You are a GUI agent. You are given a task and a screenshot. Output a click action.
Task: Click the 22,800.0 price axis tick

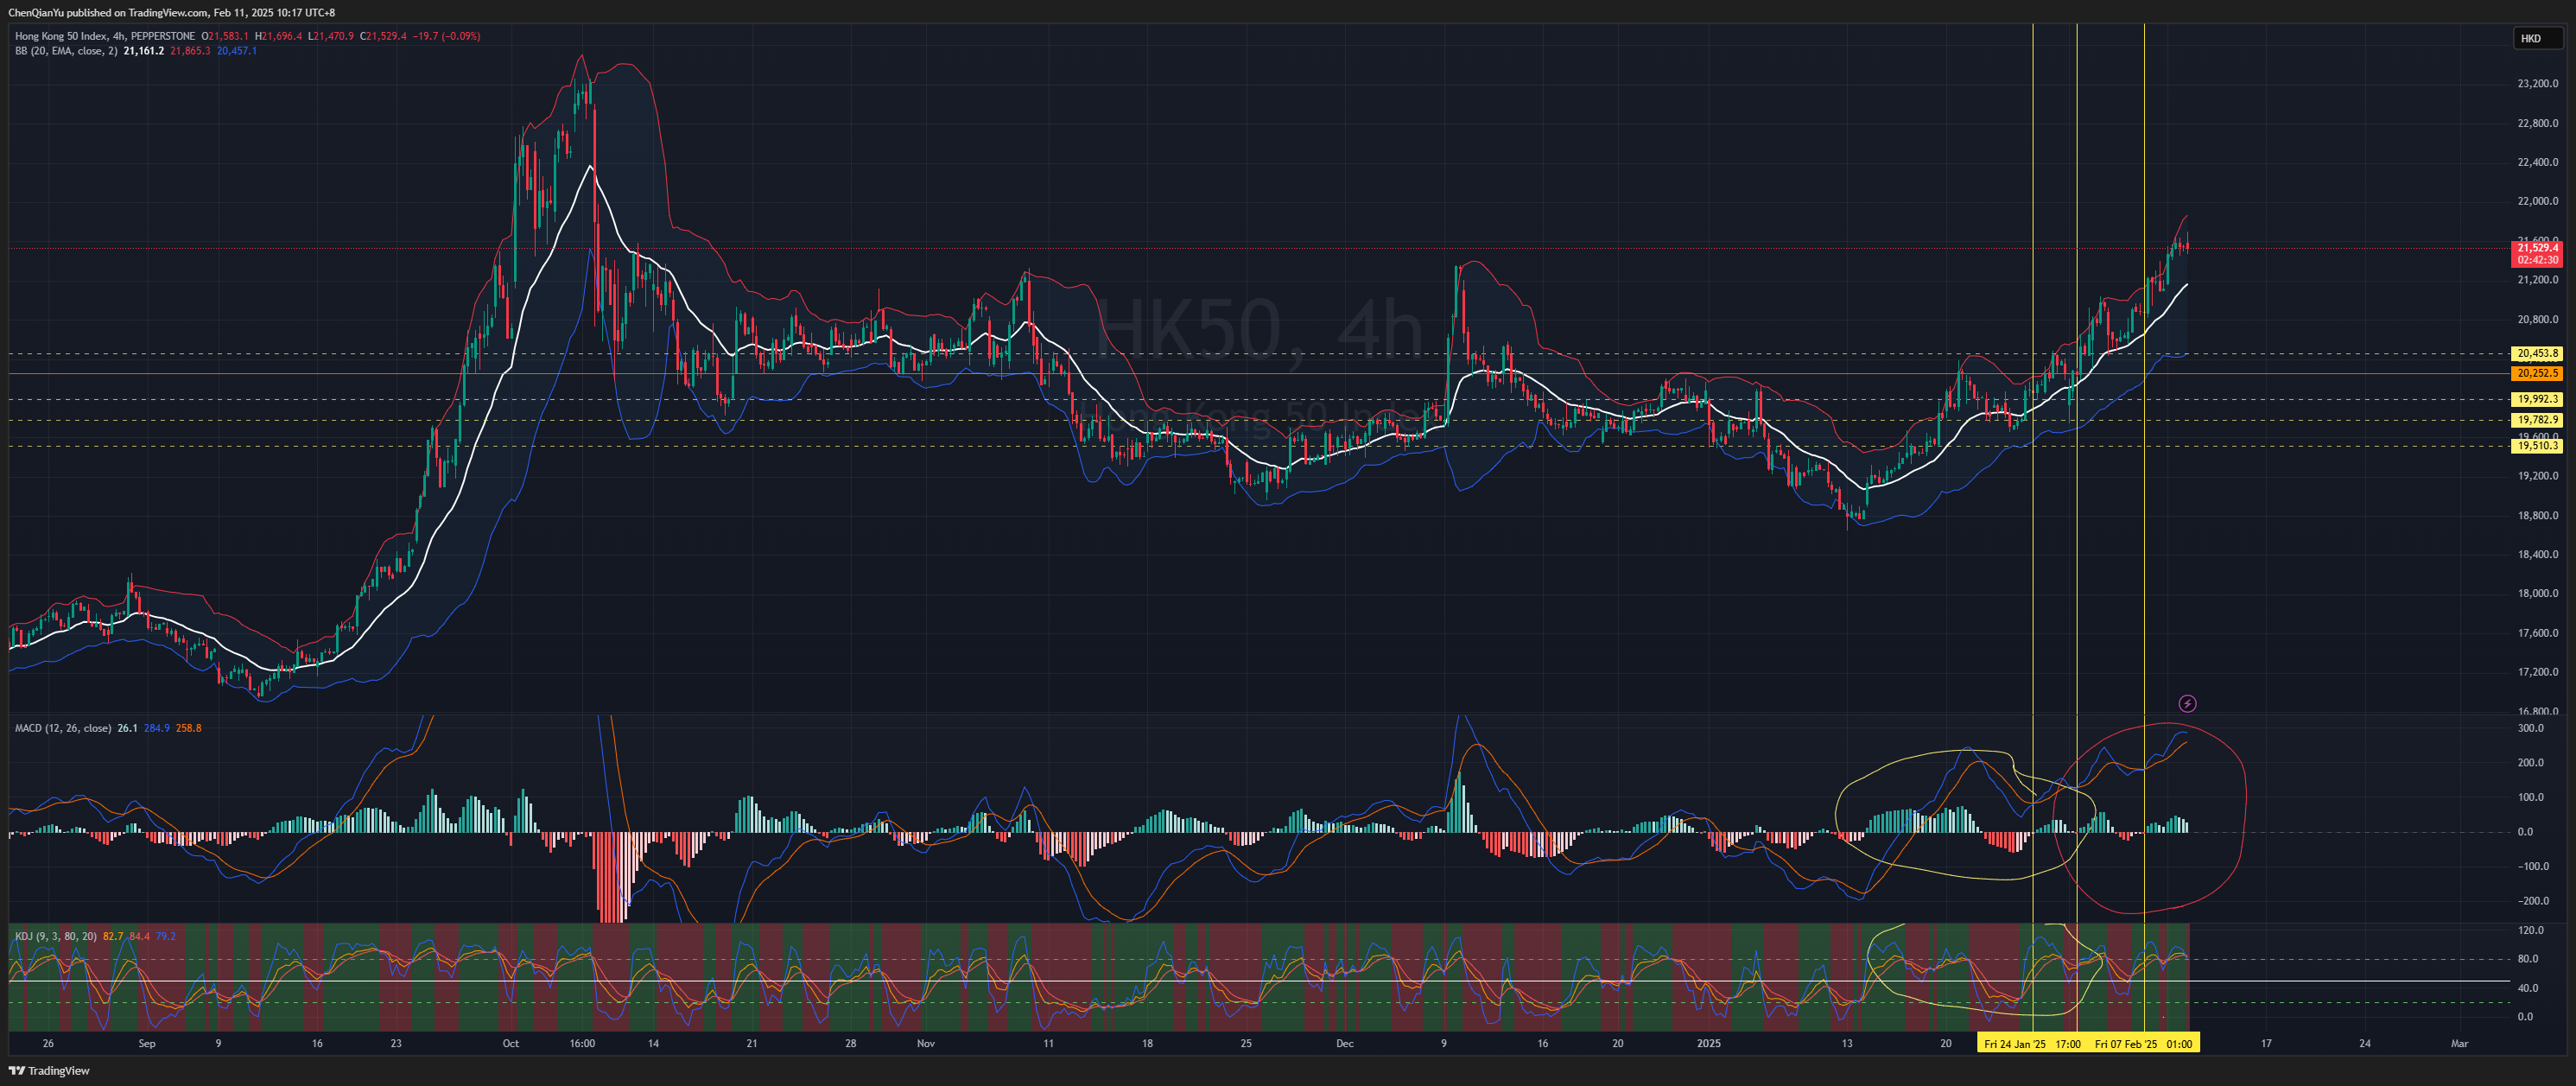pos(2538,123)
